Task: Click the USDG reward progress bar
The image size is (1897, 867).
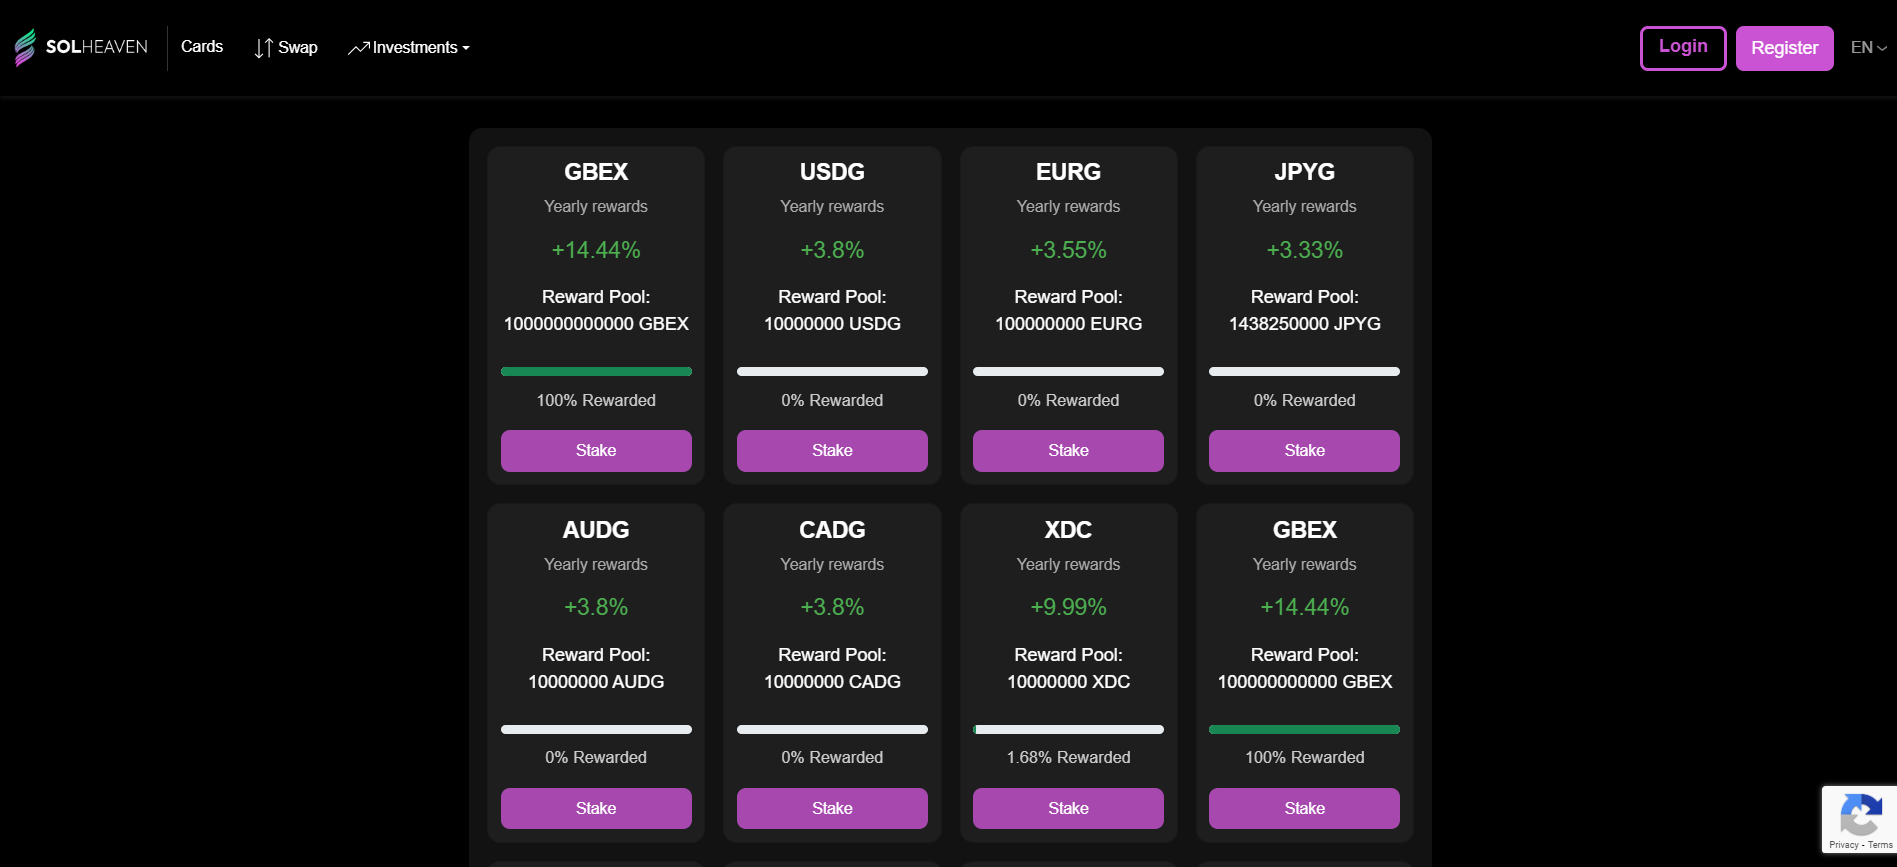Action: click(832, 371)
